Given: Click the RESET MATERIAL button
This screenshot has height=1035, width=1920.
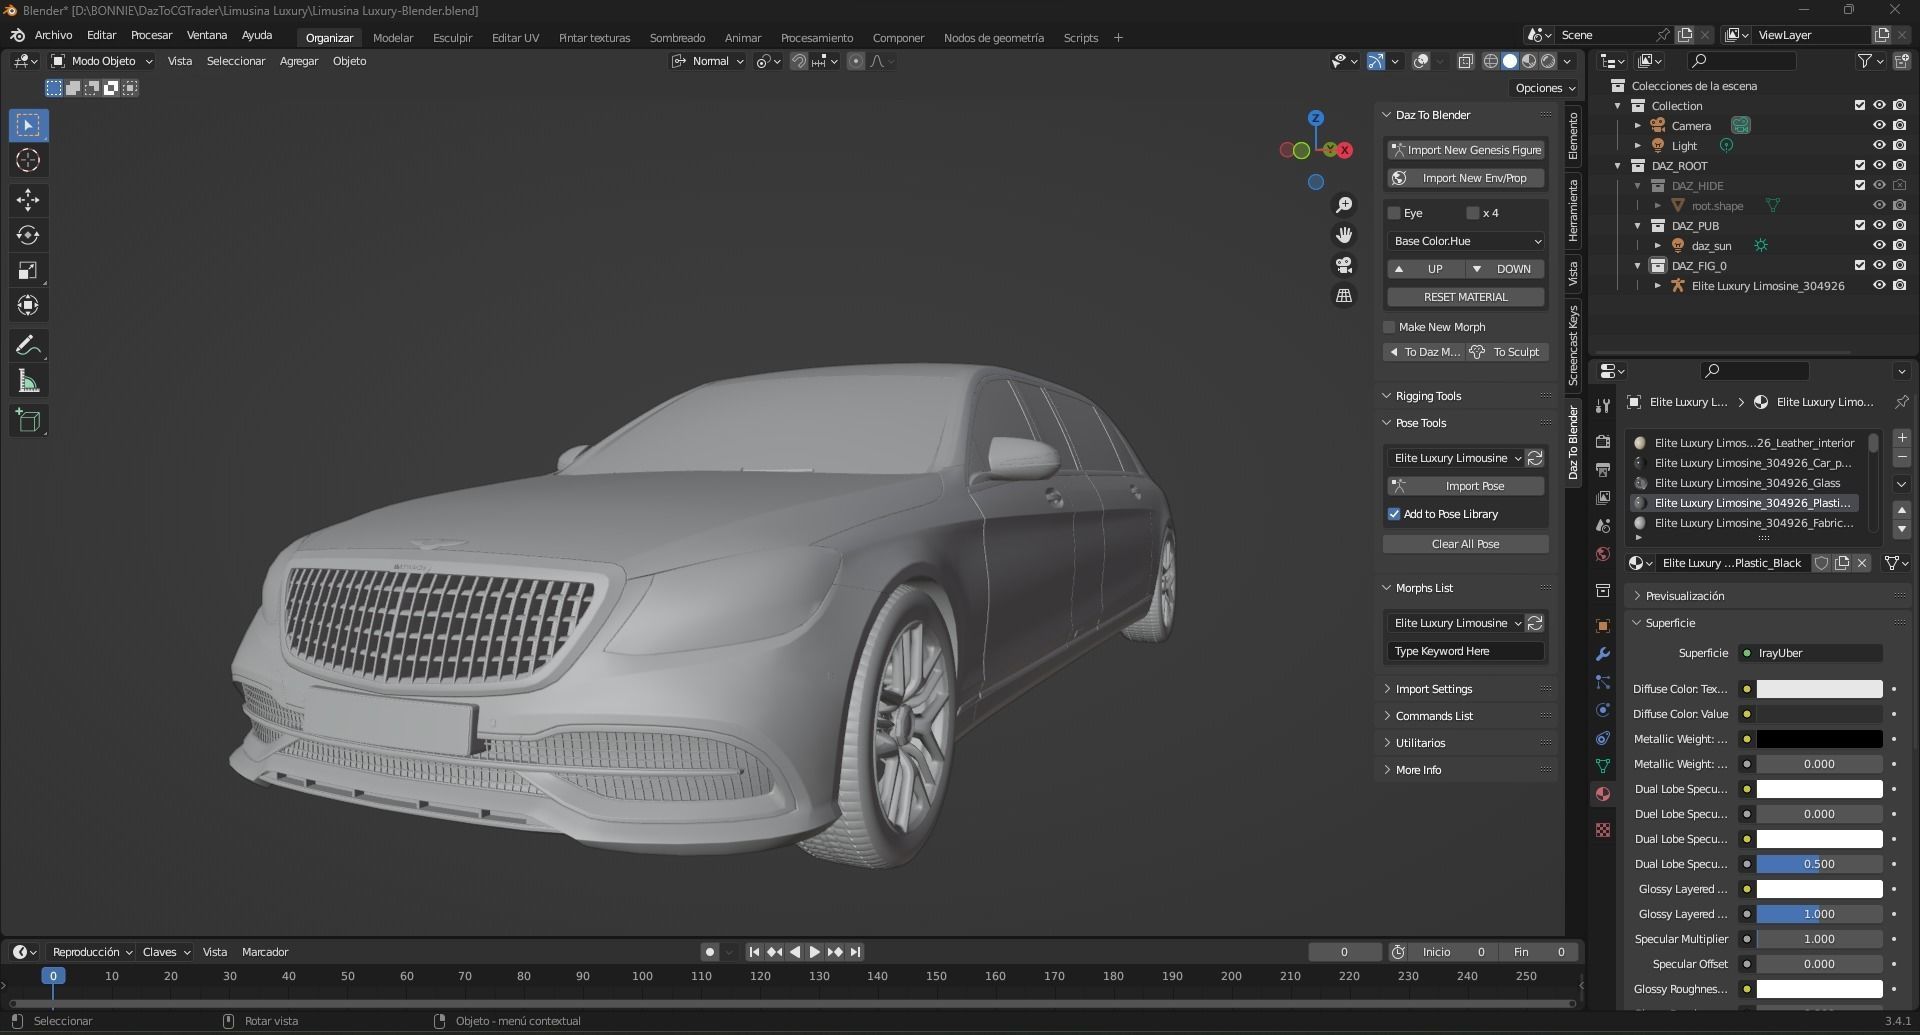Looking at the screenshot, I should pos(1466,297).
